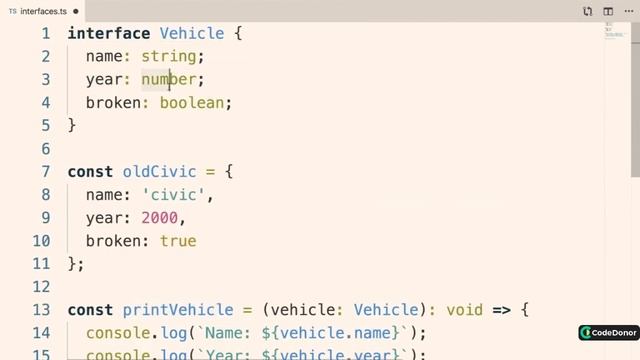The image size is (640, 360).
Task: Click the 'Vehicle' interface name on line 1
Action: [x=192, y=33]
